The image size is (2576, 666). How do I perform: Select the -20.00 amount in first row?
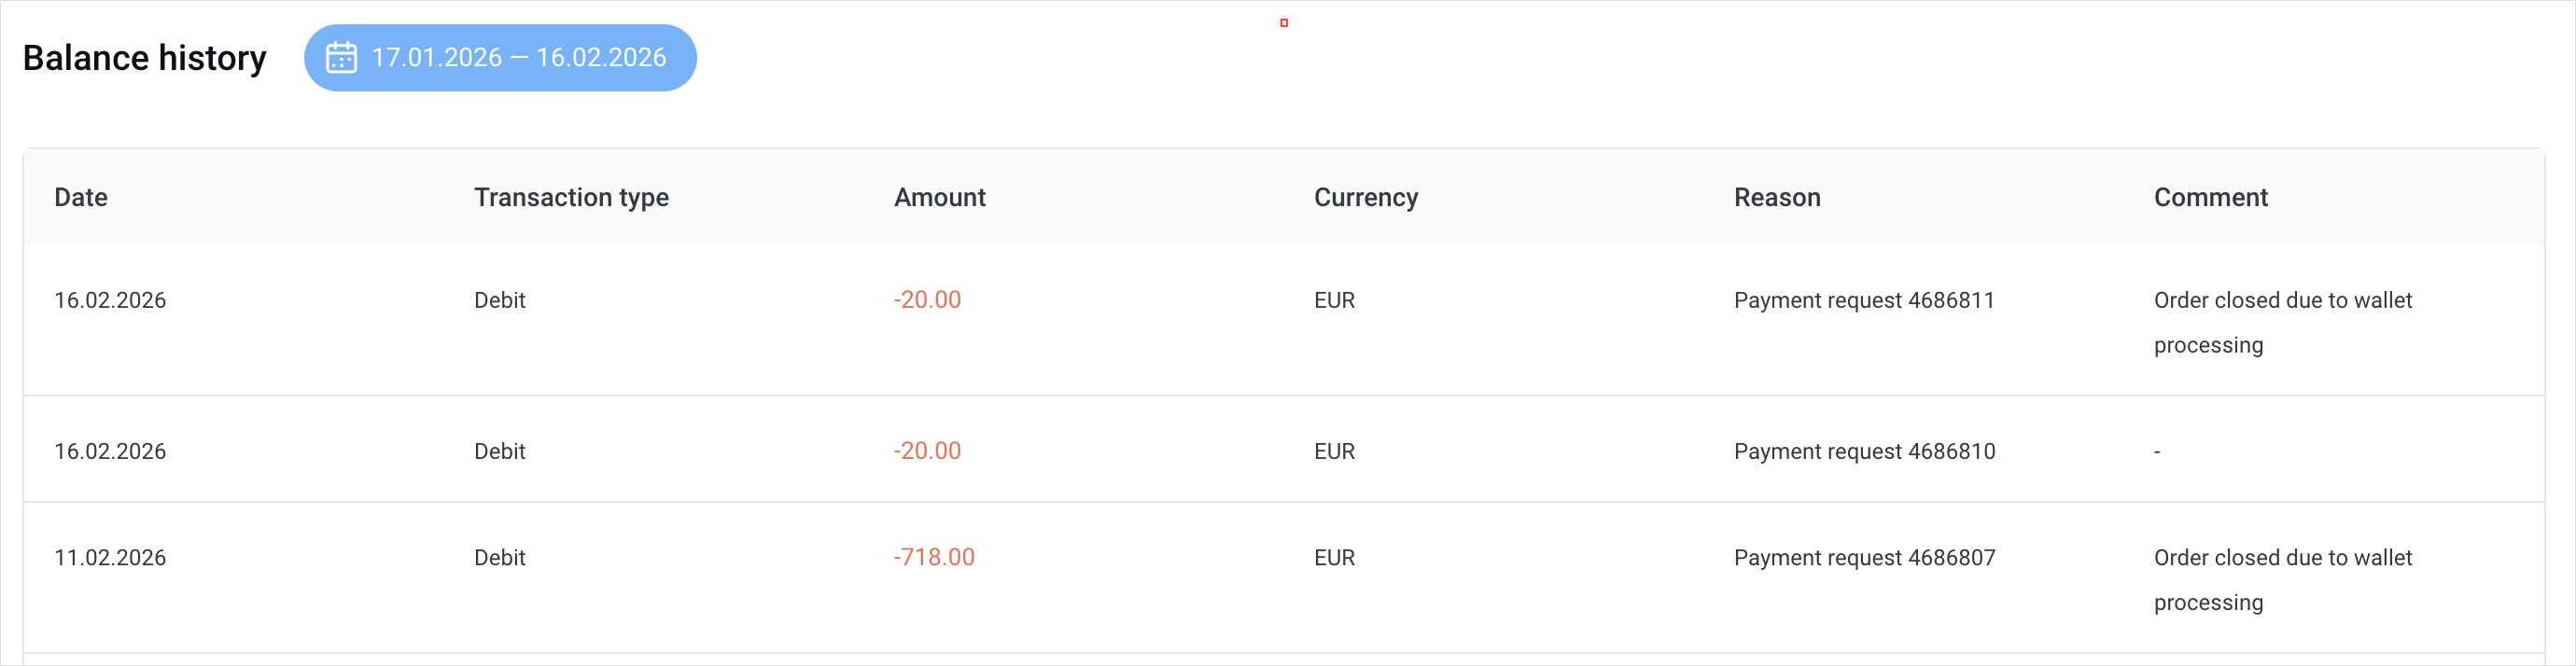click(x=926, y=300)
